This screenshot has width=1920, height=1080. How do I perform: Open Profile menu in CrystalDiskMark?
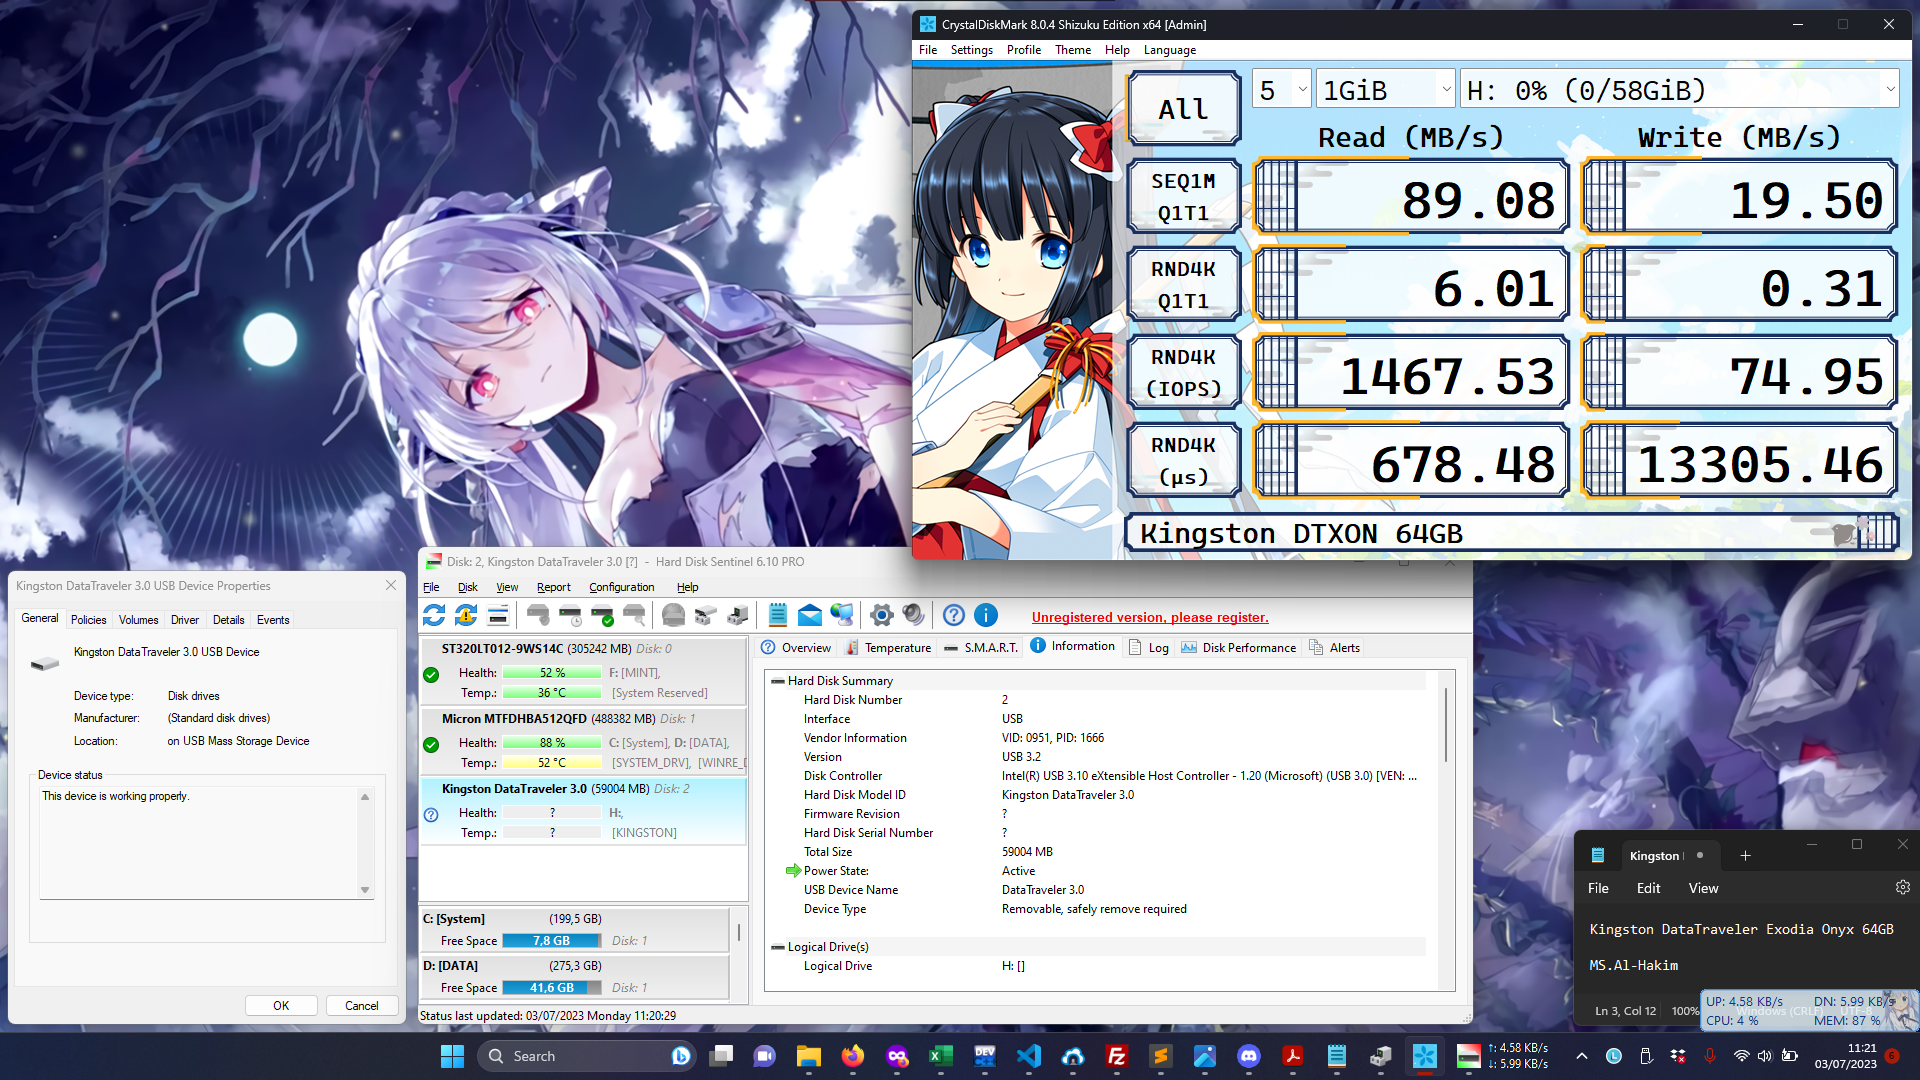(1023, 50)
